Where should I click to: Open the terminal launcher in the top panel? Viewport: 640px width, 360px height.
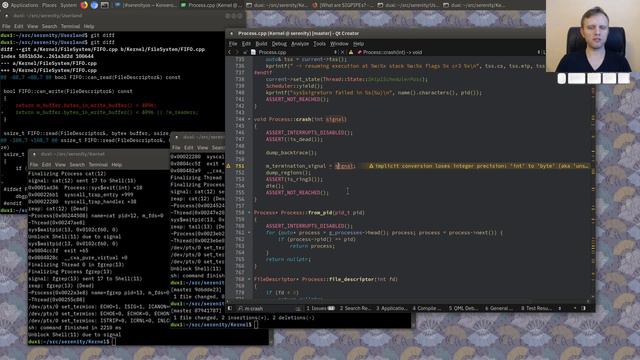click(104, 5)
